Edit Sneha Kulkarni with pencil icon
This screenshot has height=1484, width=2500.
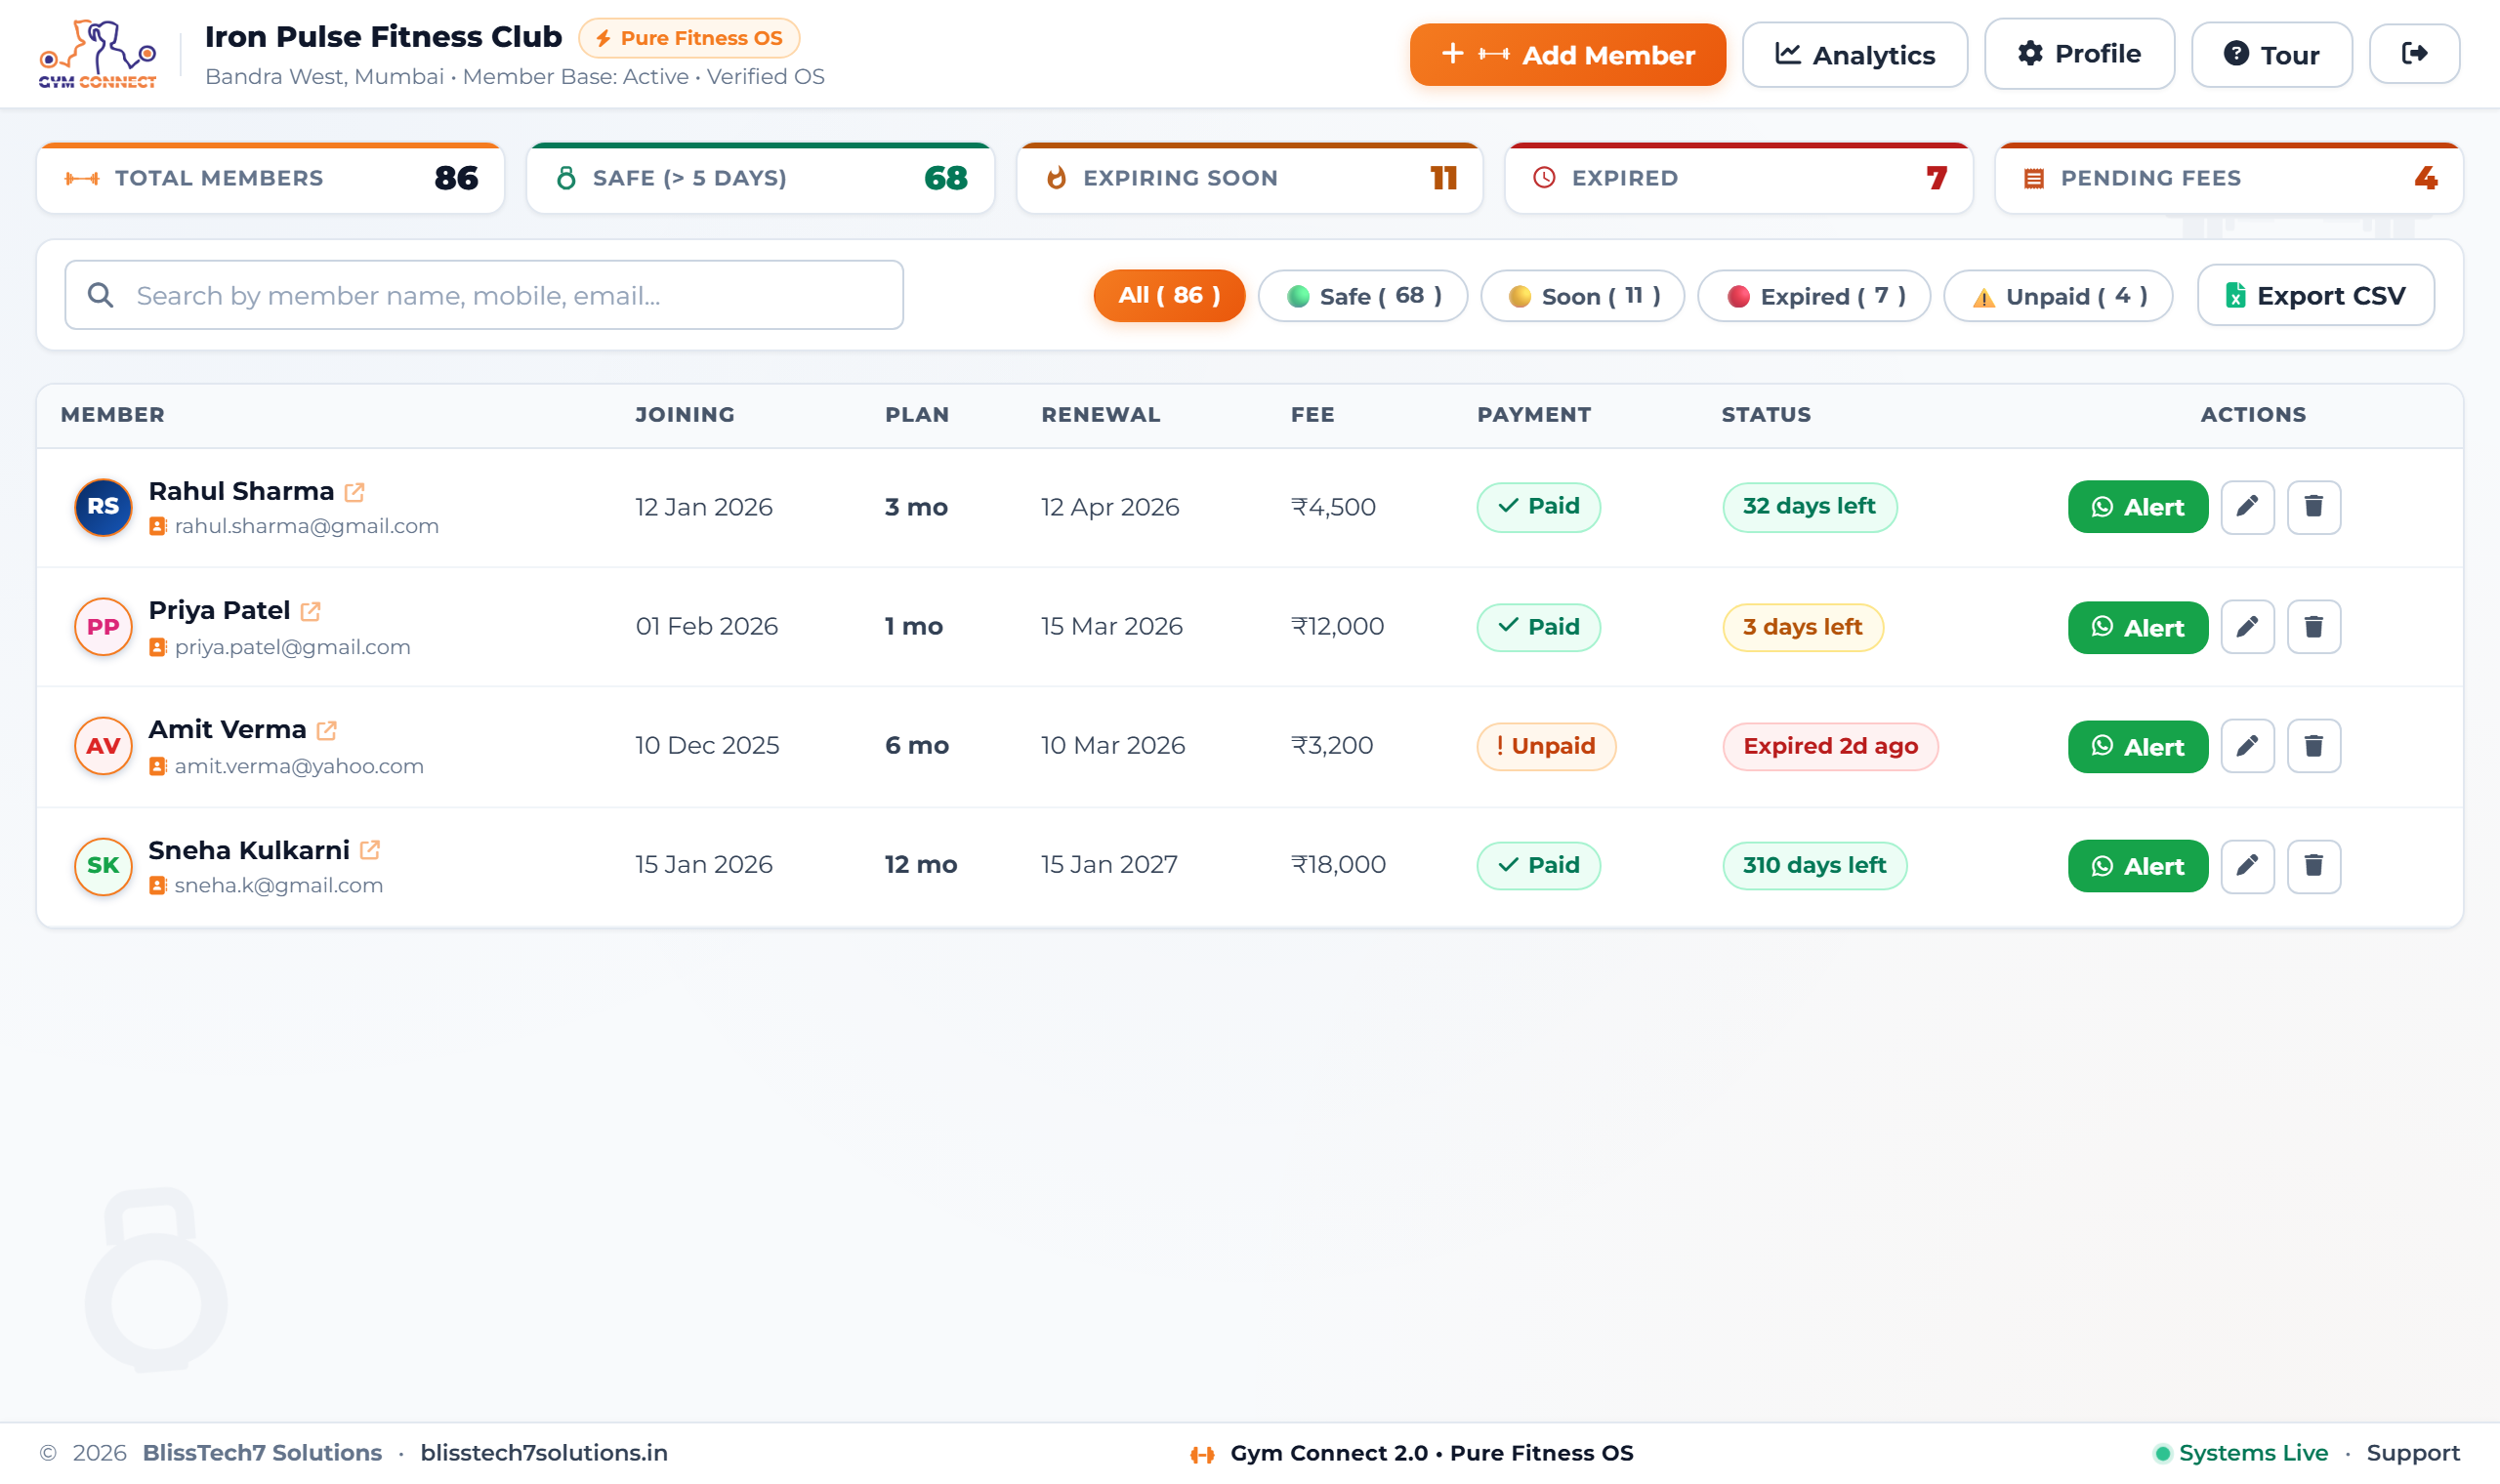coord(2247,866)
